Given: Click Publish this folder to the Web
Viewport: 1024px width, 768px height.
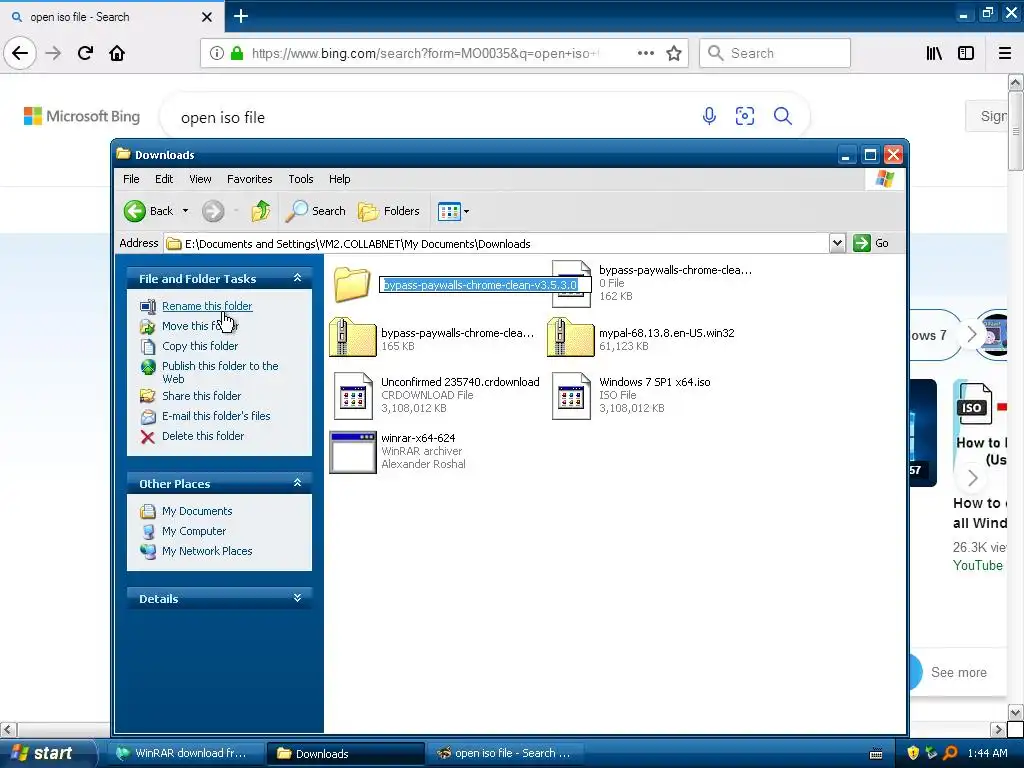Looking at the screenshot, I should tap(220, 372).
